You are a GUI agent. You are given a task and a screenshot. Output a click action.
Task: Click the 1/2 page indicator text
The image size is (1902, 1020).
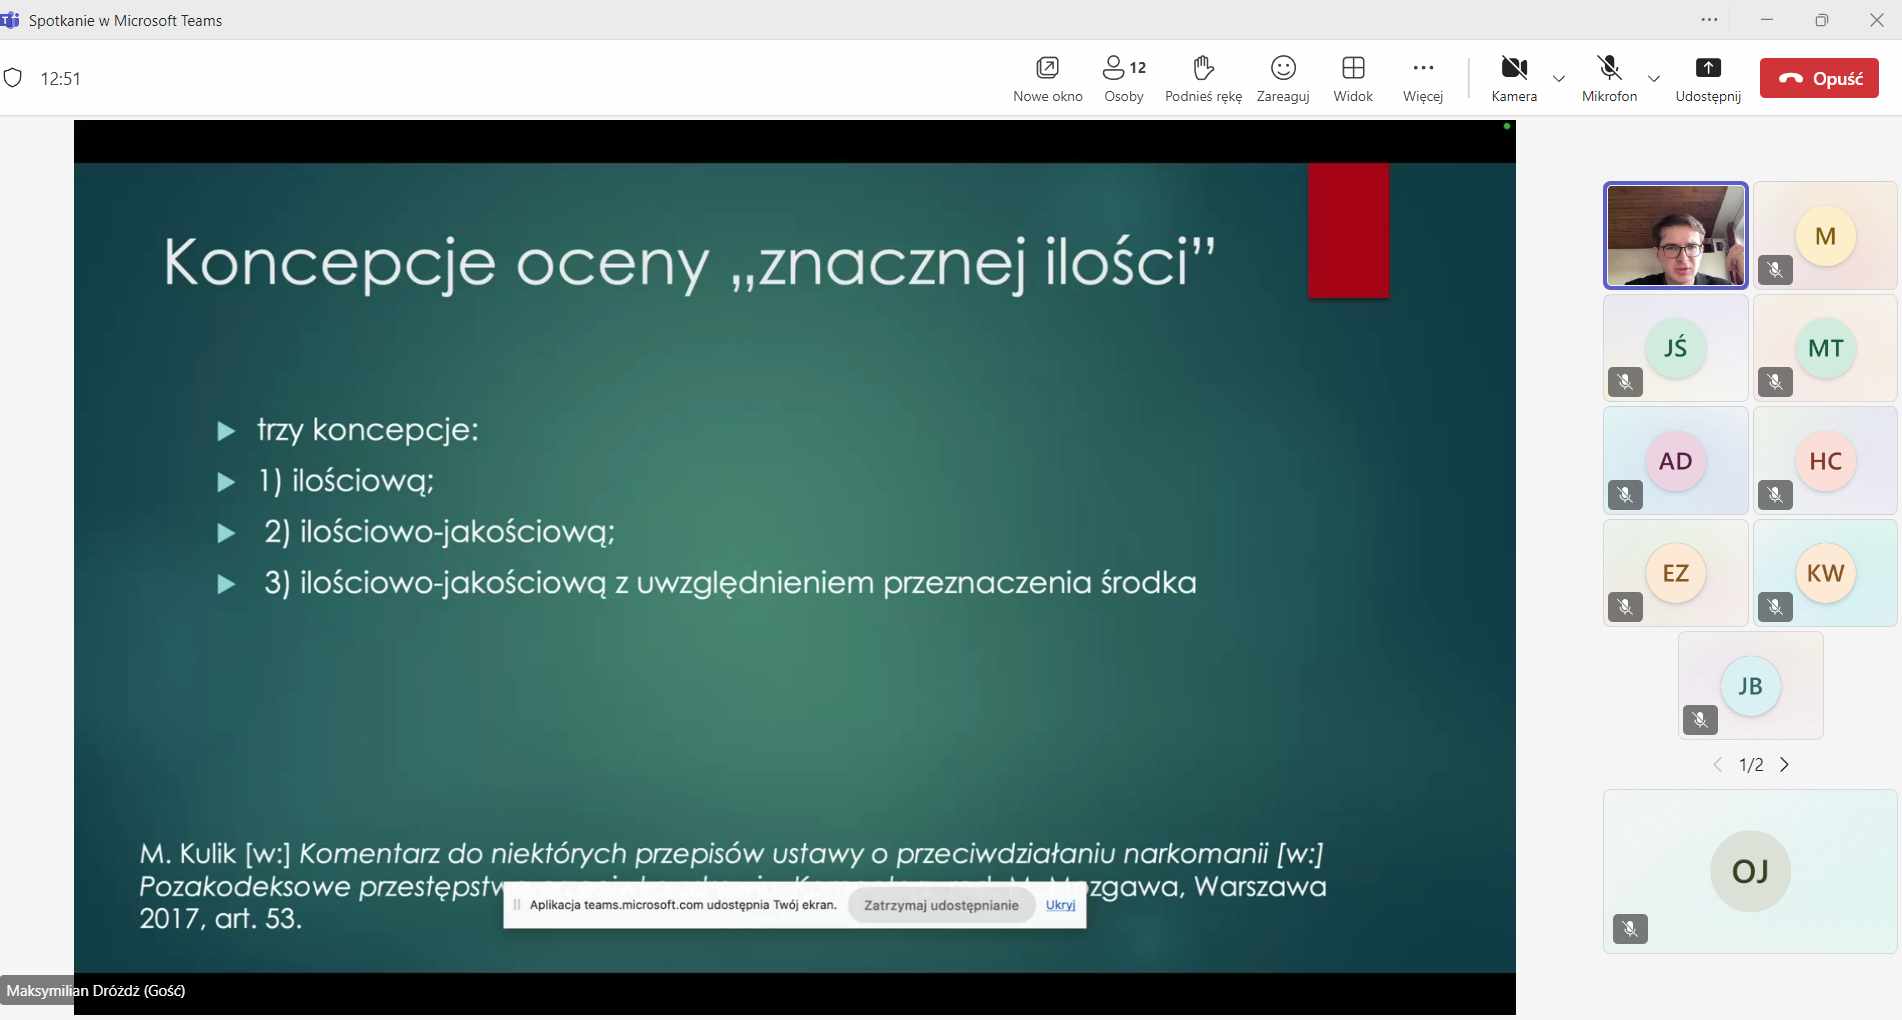coord(1751,765)
